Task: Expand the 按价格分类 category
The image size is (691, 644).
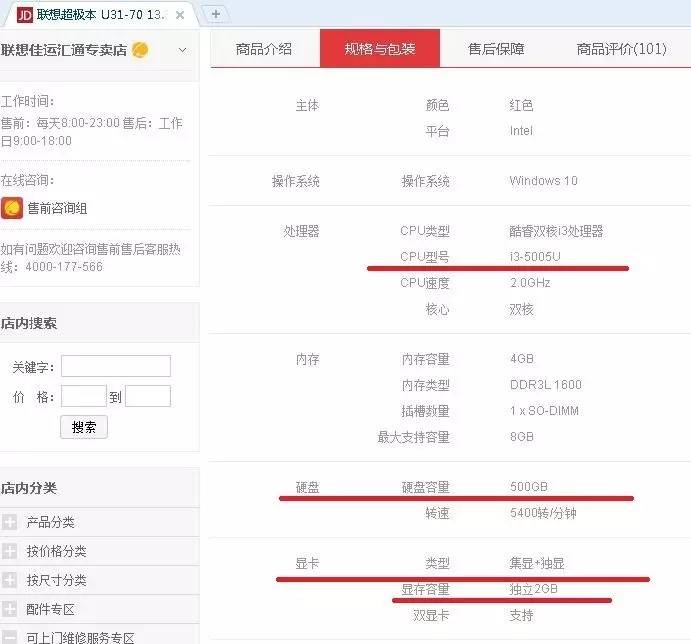Action: coord(9,551)
